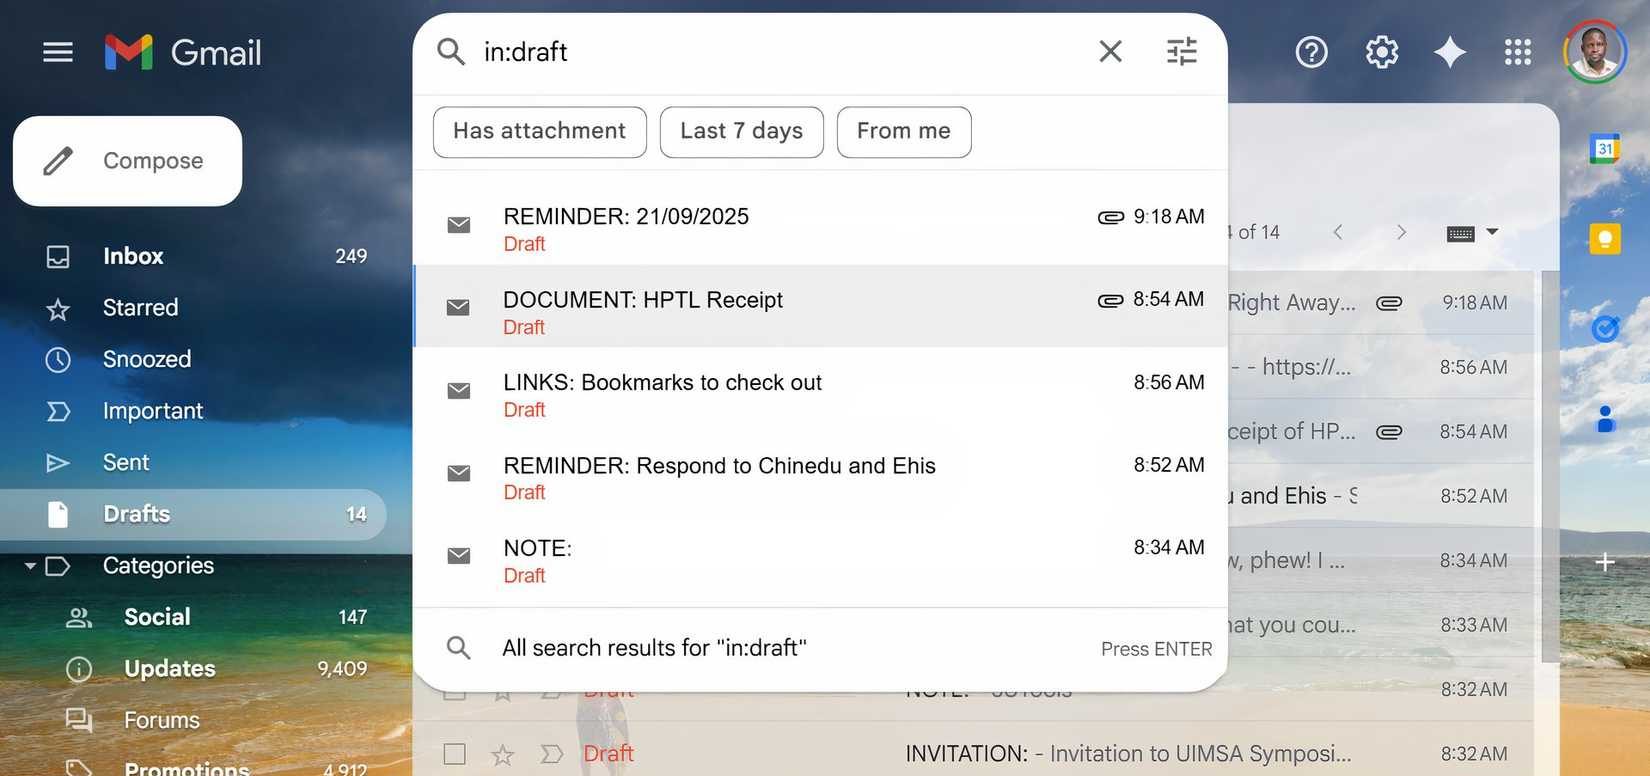Show search options filter icon

click(1182, 52)
